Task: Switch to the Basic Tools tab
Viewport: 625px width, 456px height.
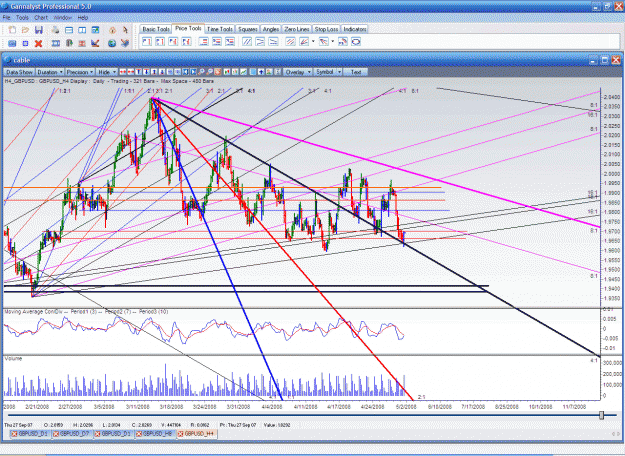Action: tap(156, 29)
